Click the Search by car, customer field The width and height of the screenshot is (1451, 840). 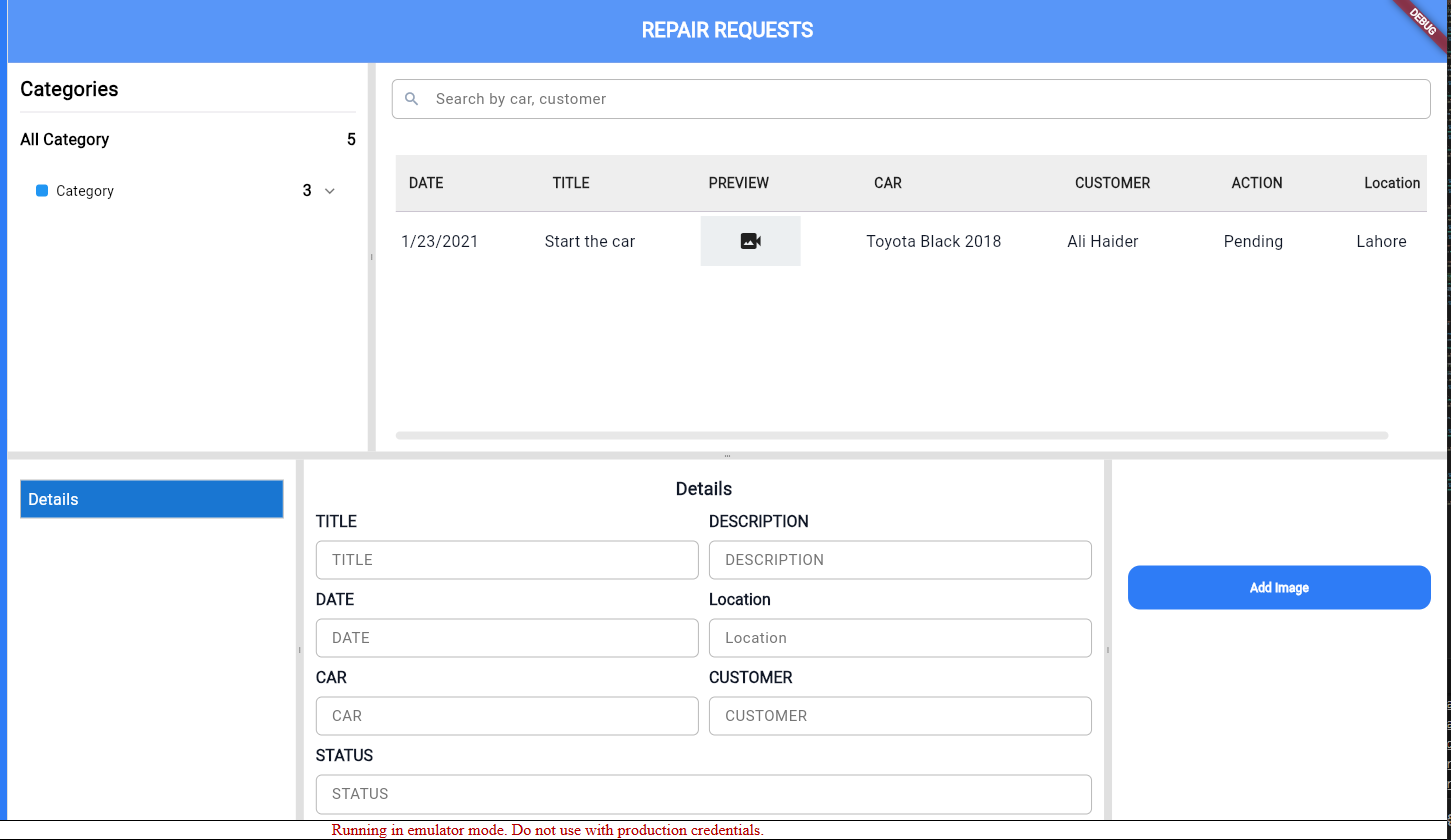(920, 99)
